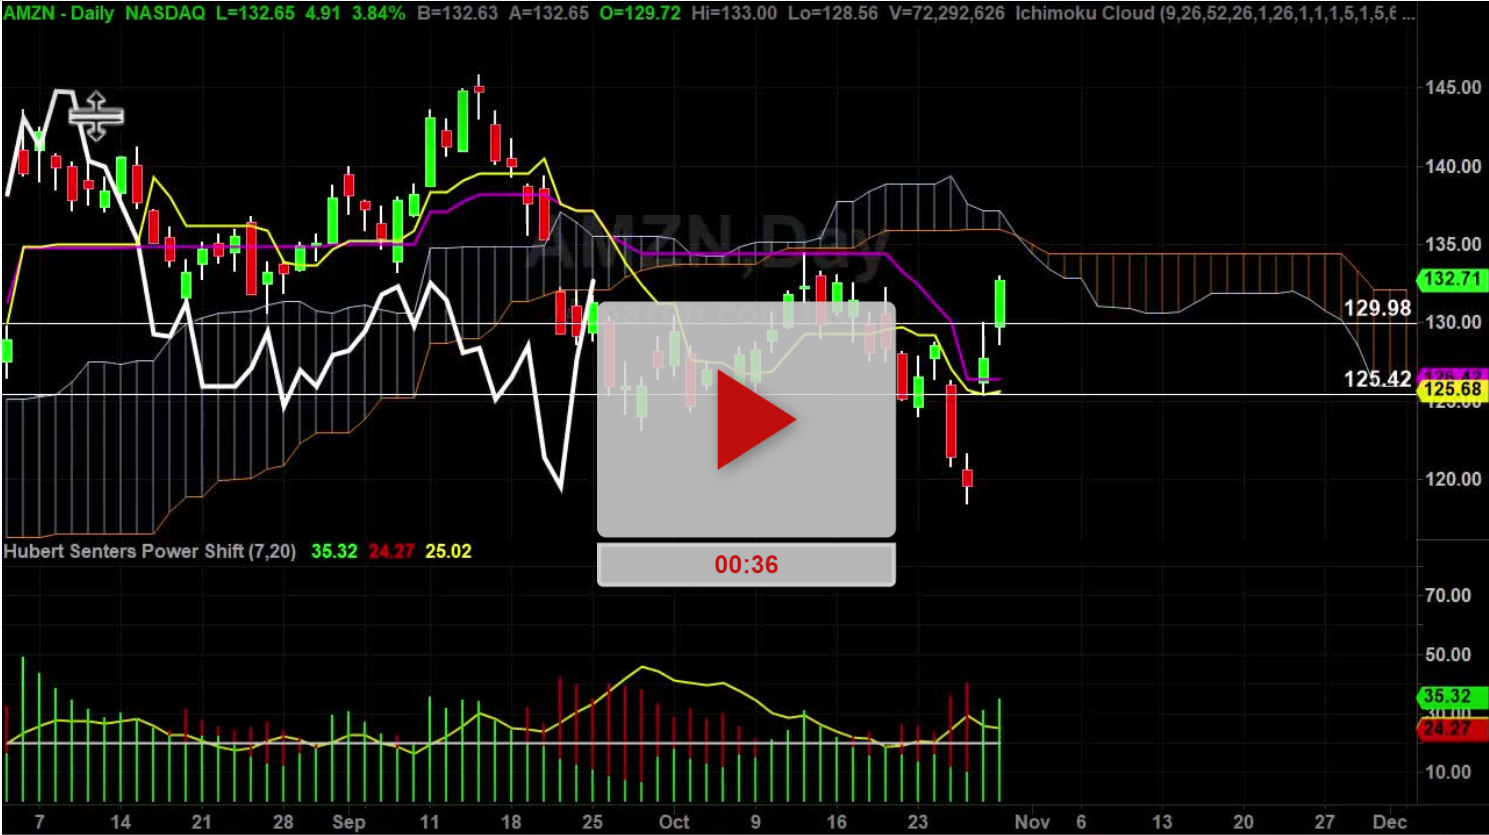Click the L=132.65 last price readout

[x=255, y=13]
